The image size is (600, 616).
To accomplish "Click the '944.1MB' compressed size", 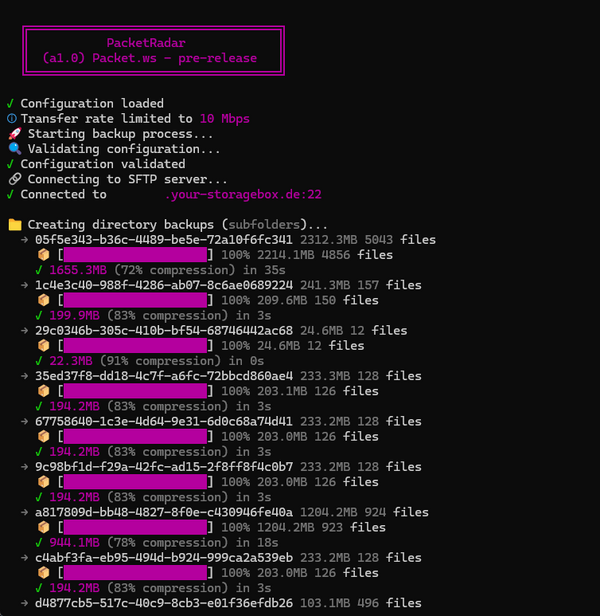I will (74, 543).
